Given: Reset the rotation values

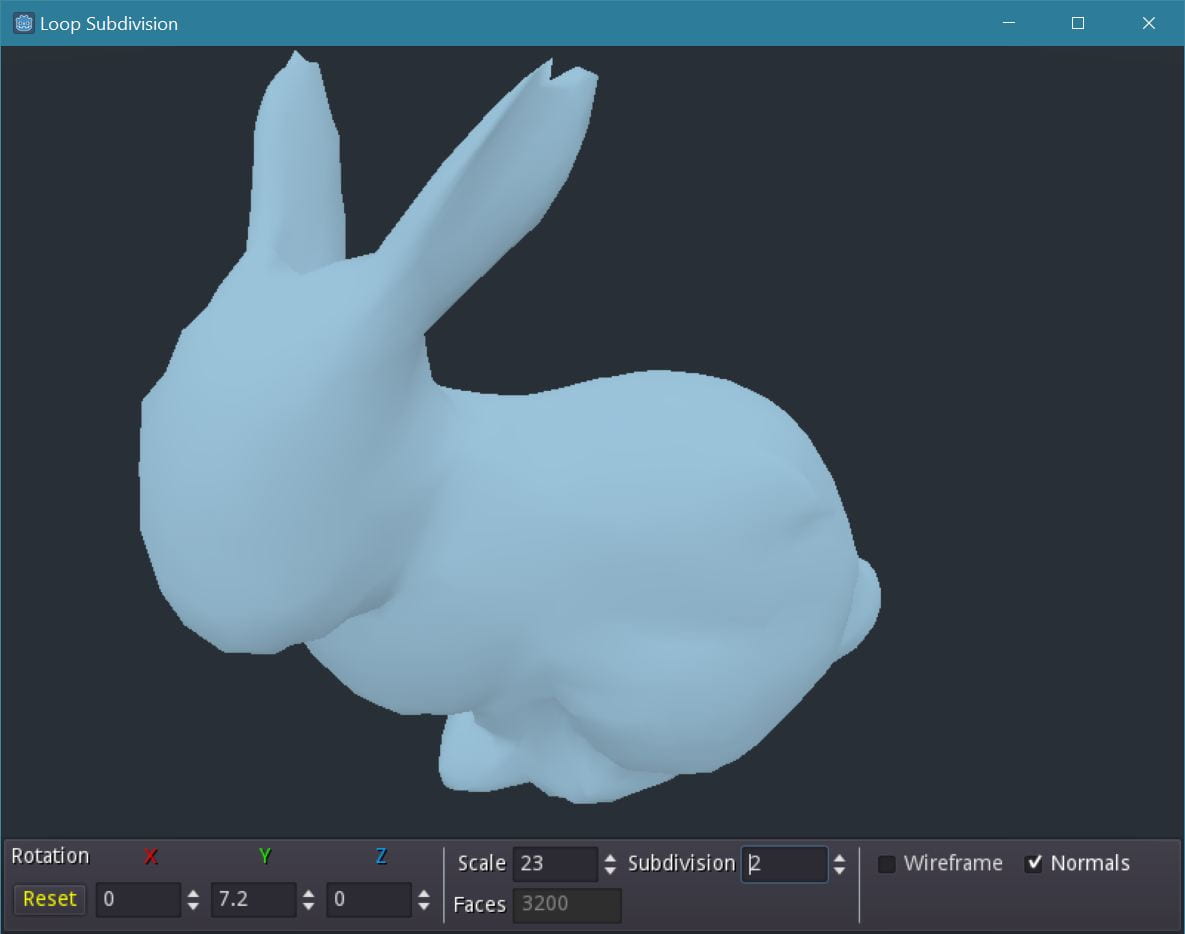Looking at the screenshot, I should click(x=50, y=899).
